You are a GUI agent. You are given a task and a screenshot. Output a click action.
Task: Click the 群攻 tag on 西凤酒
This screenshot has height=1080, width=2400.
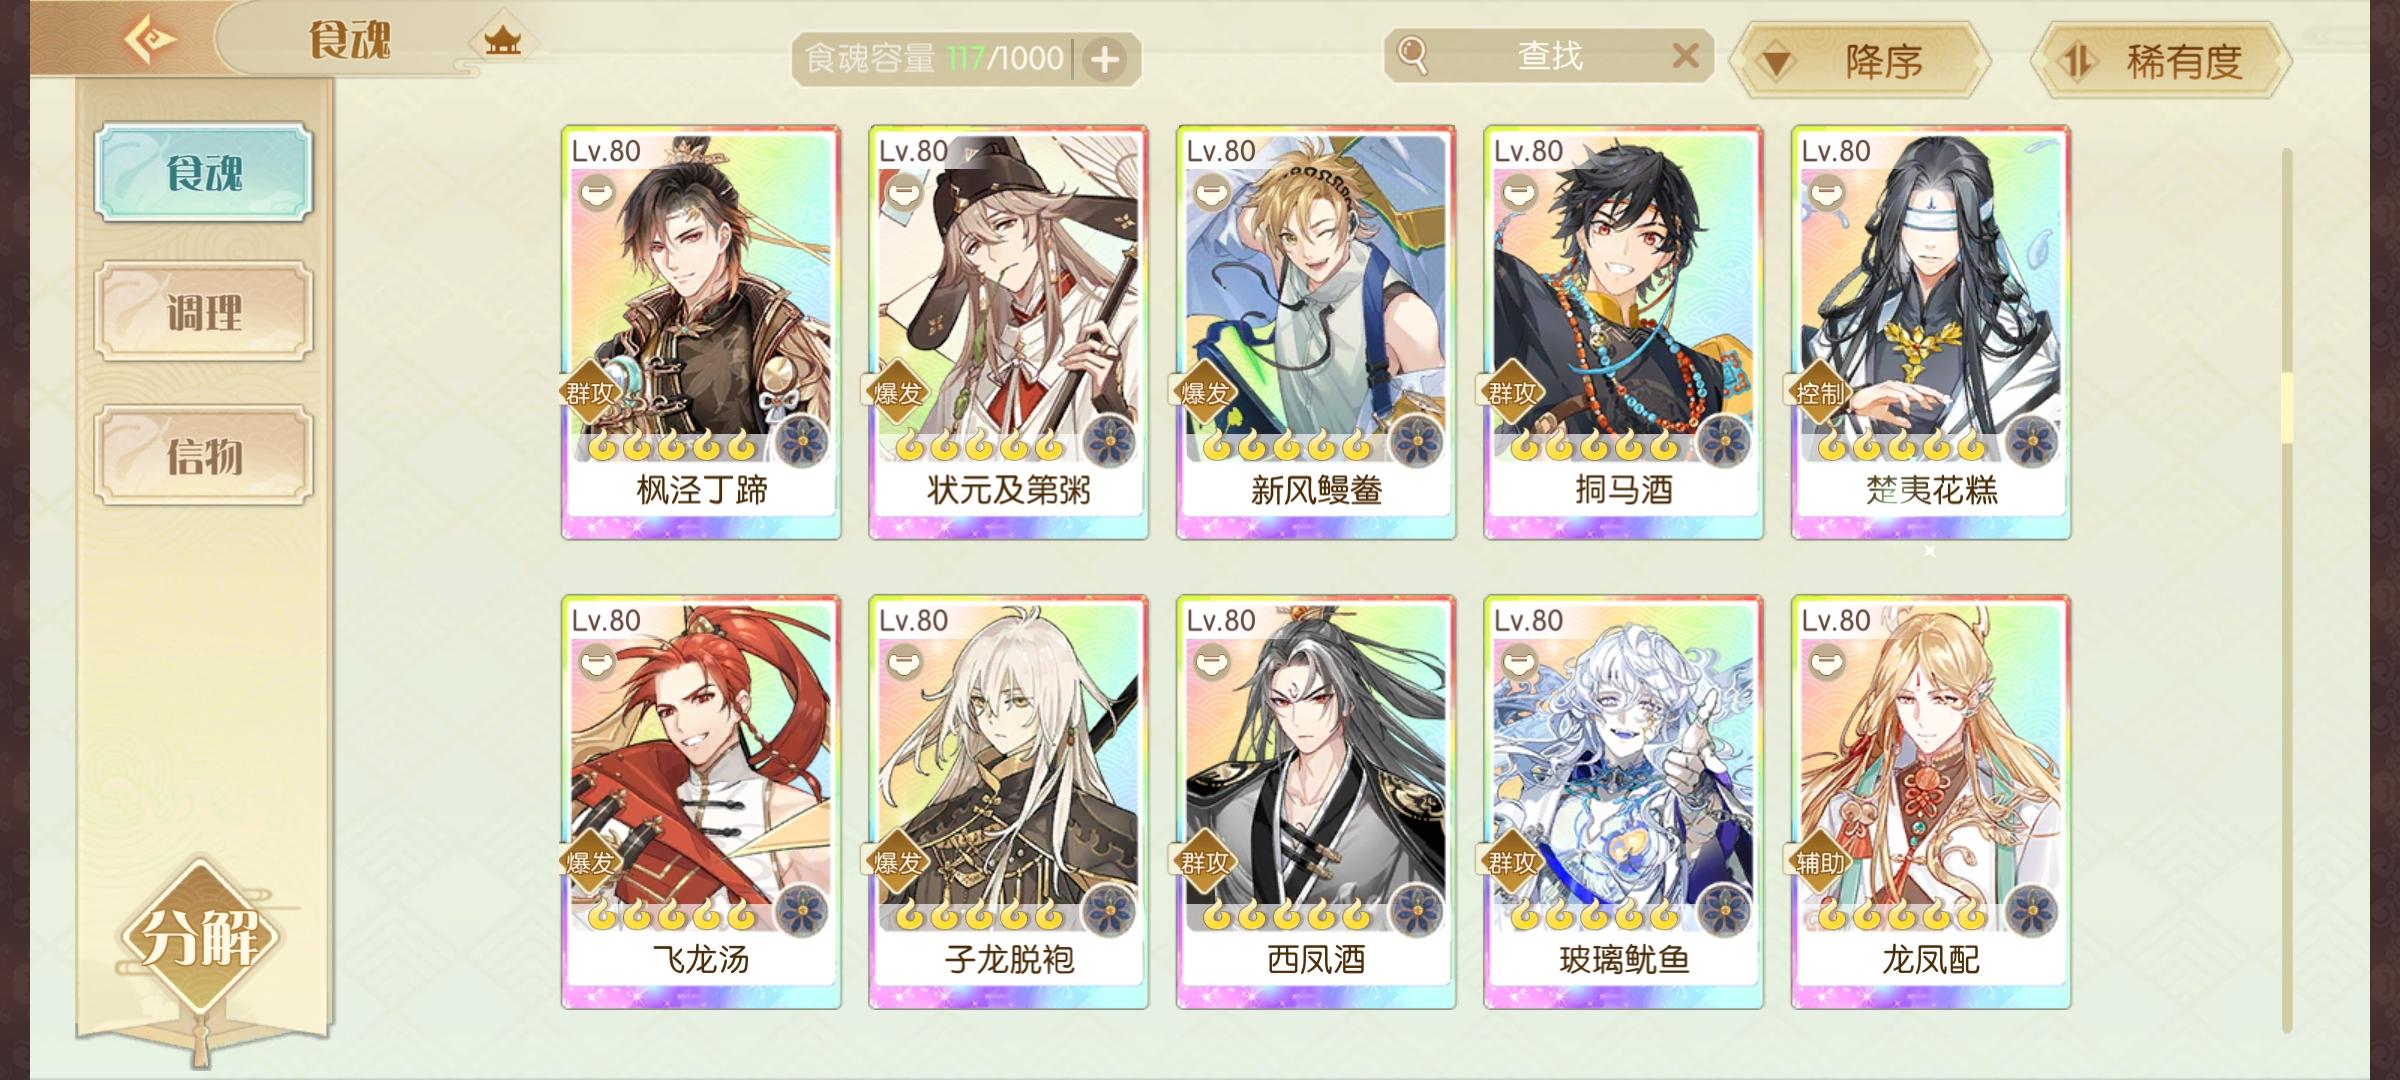pos(1205,861)
